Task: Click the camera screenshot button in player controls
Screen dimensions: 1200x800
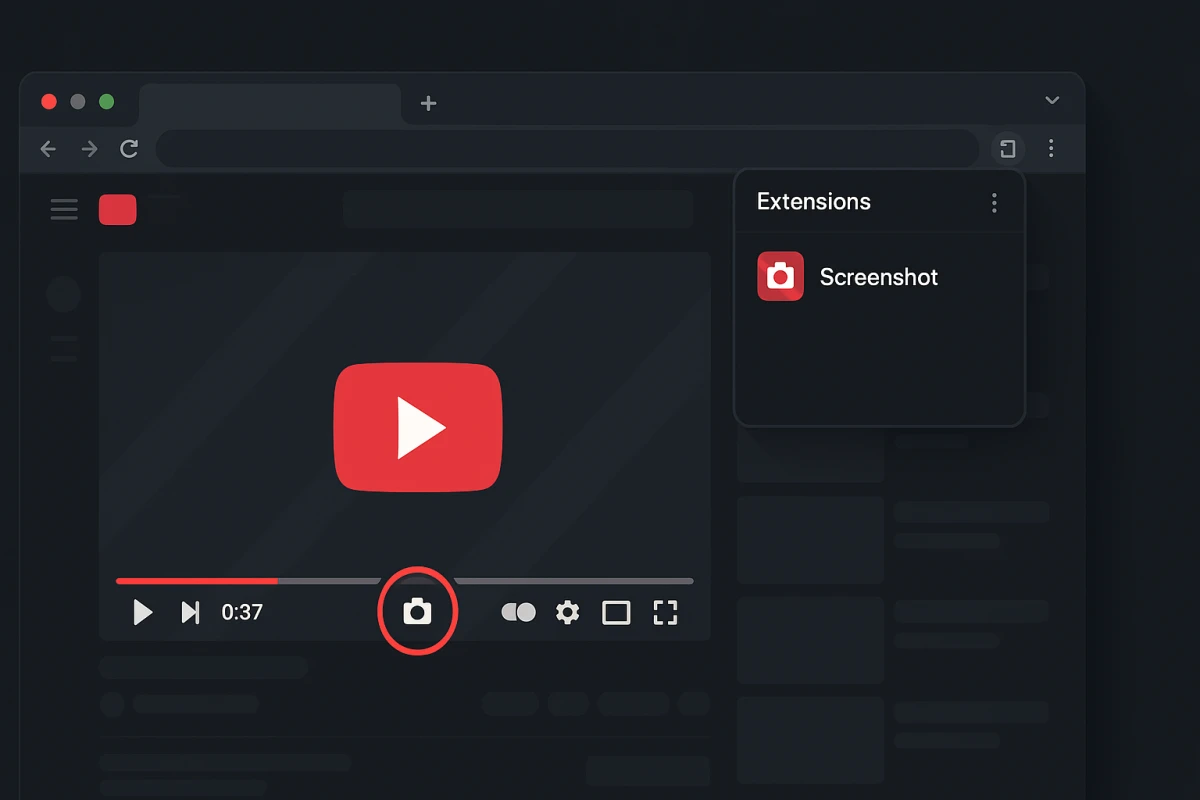Action: pos(417,611)
